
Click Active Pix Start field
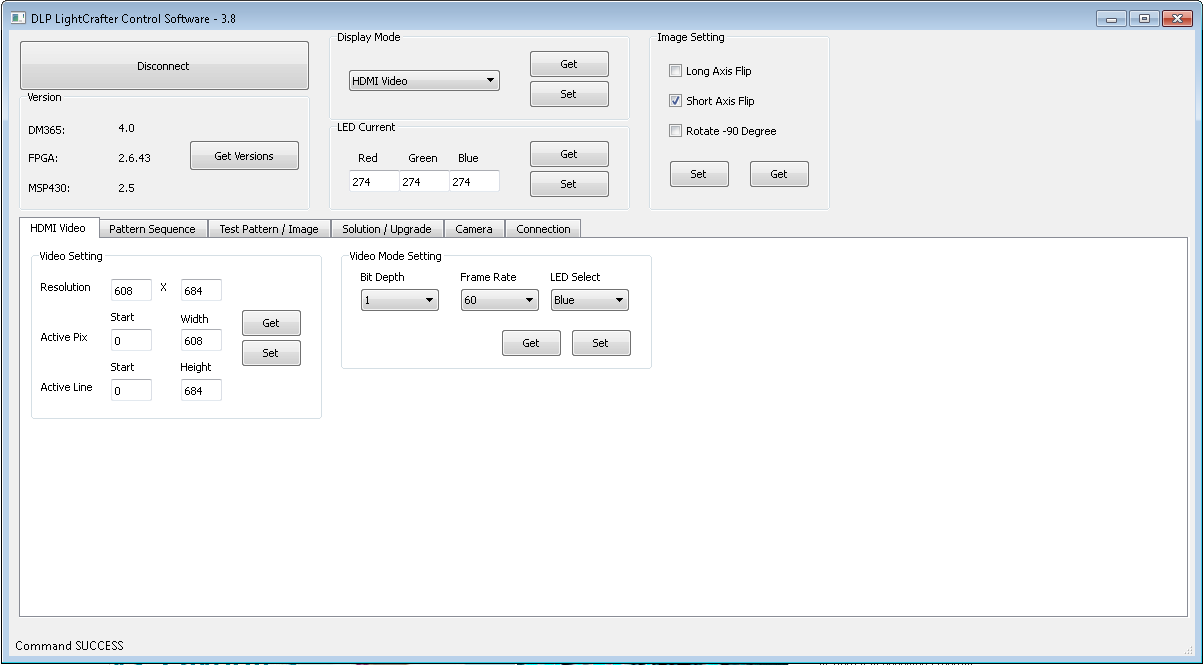pyautogui.click(x=132, y=340)
